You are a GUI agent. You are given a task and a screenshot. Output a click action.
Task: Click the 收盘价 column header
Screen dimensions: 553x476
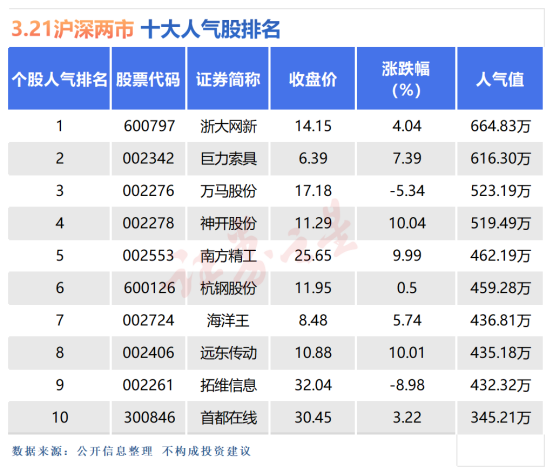[312, 78]
